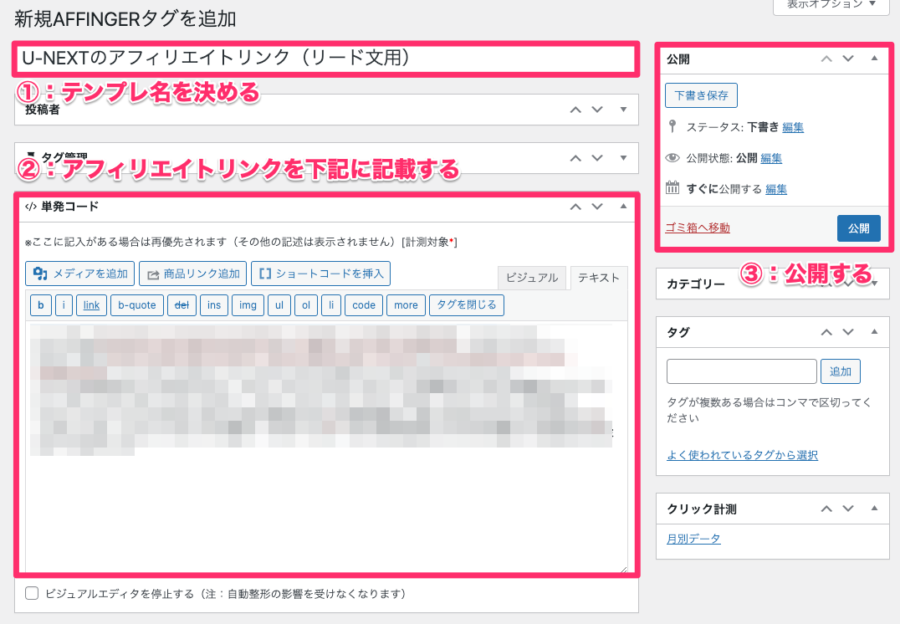This screenshot has width=900, height=624.
Task: Insert bold tag with b button
Action: (x=41, y=305)
